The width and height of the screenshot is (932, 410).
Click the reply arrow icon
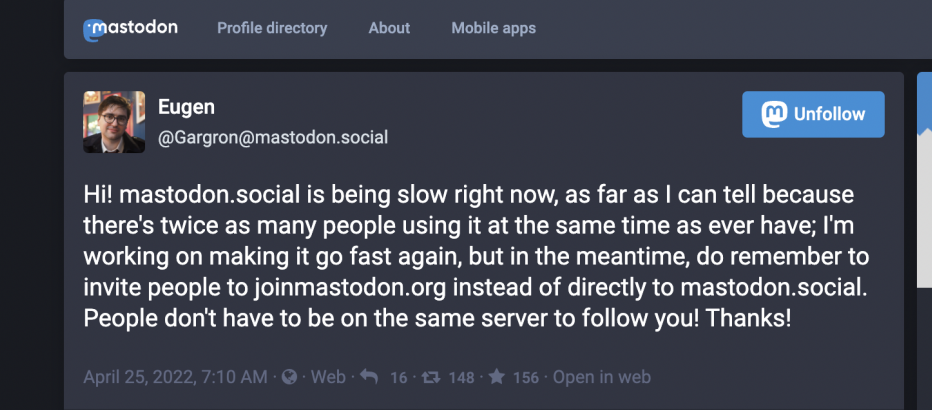(x=368, y=377)
